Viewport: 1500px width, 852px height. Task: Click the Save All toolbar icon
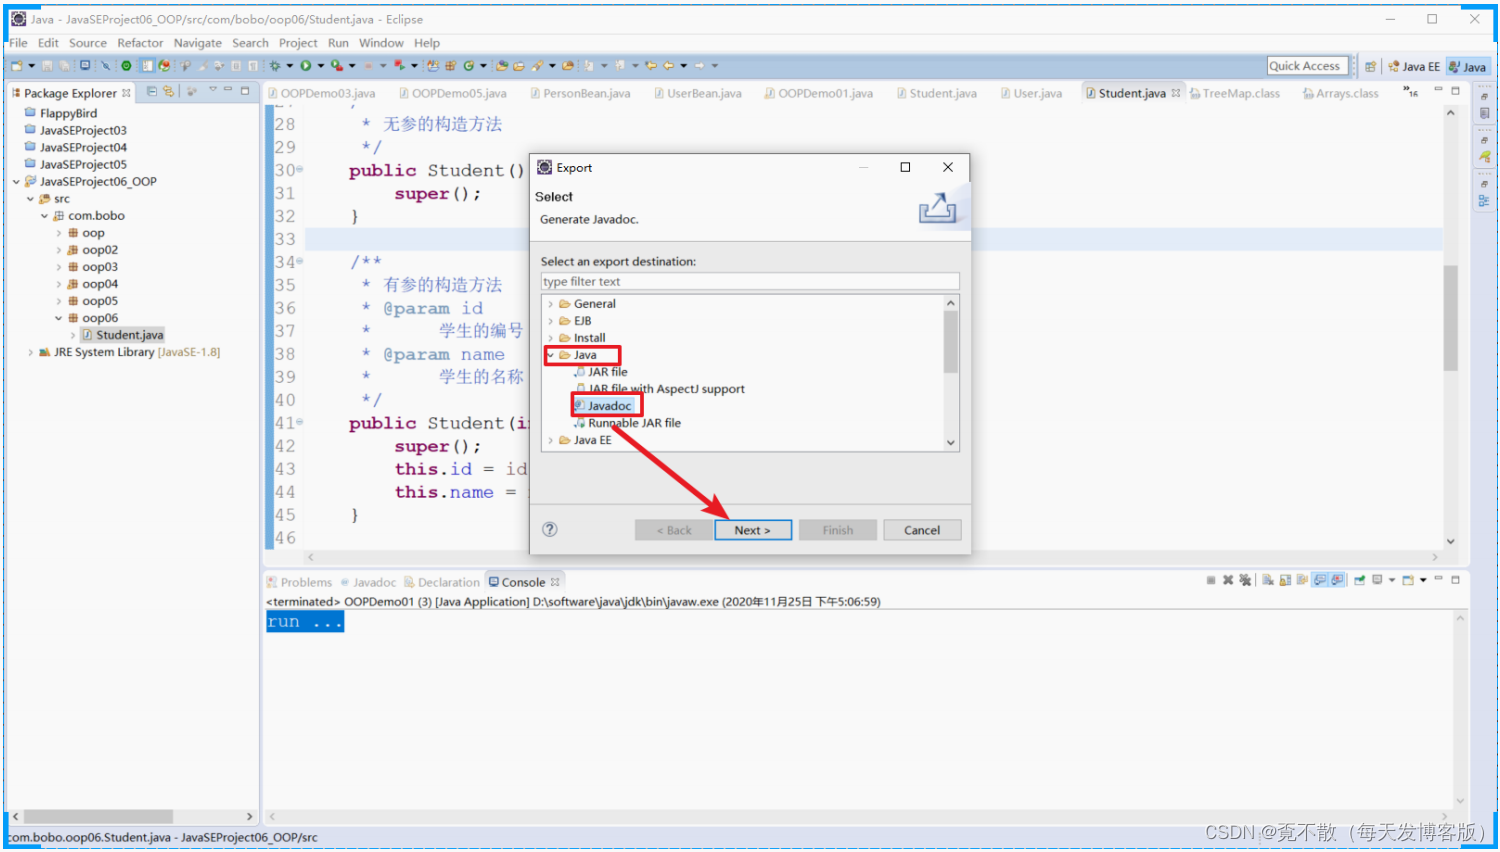pyautogui.click(x=62, y=65)
